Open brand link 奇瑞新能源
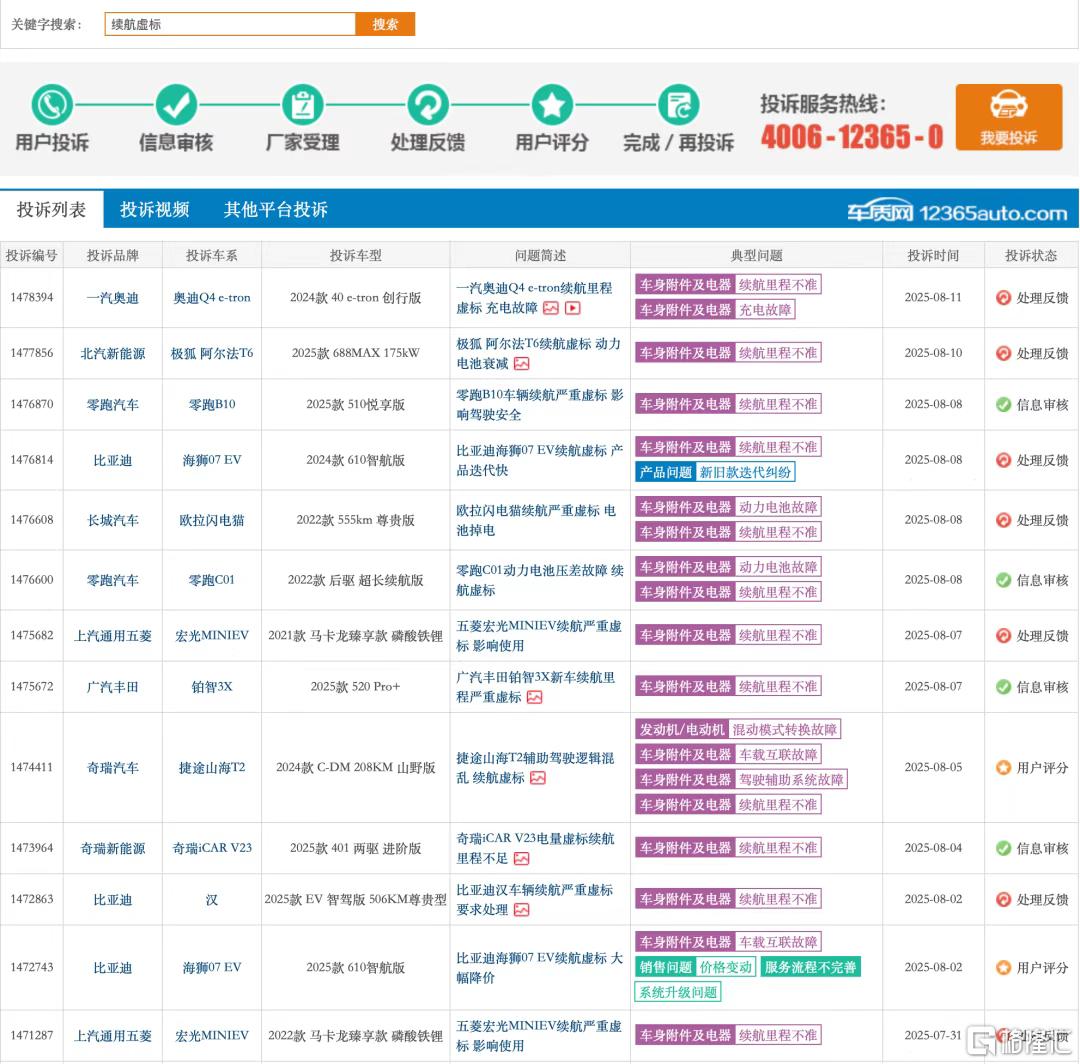 click(113, 848)
